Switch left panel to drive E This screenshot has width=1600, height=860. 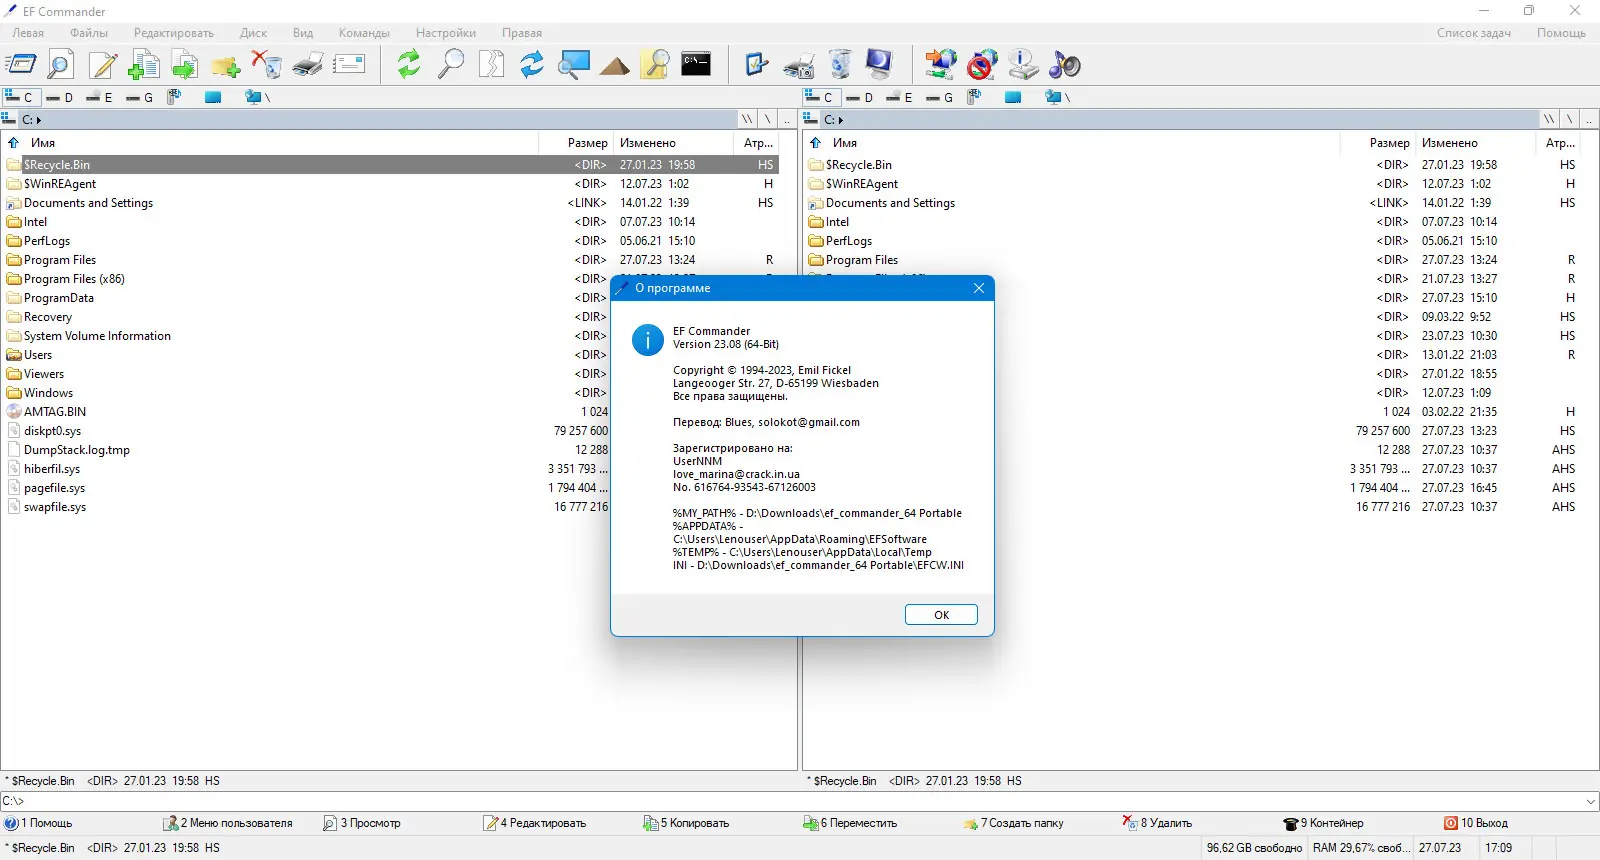click(x=99, y=97)
